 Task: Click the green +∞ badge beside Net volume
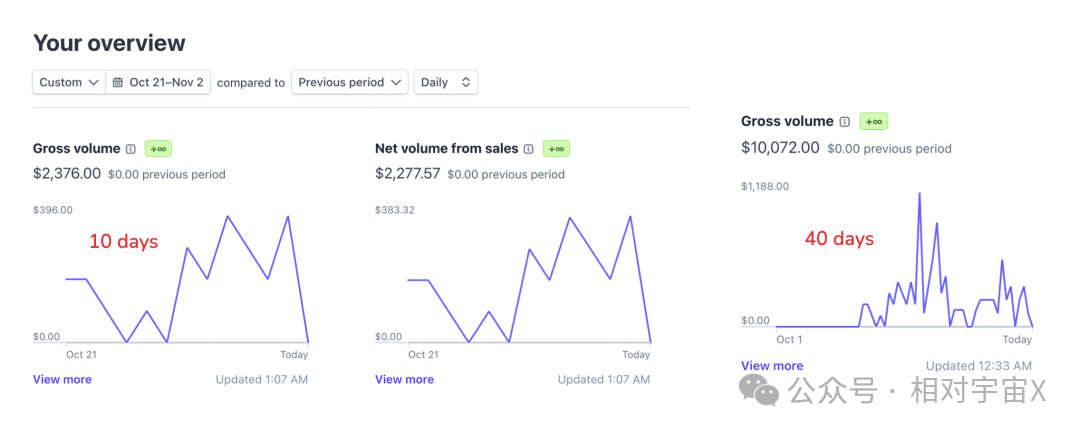[x=556, y=149]
